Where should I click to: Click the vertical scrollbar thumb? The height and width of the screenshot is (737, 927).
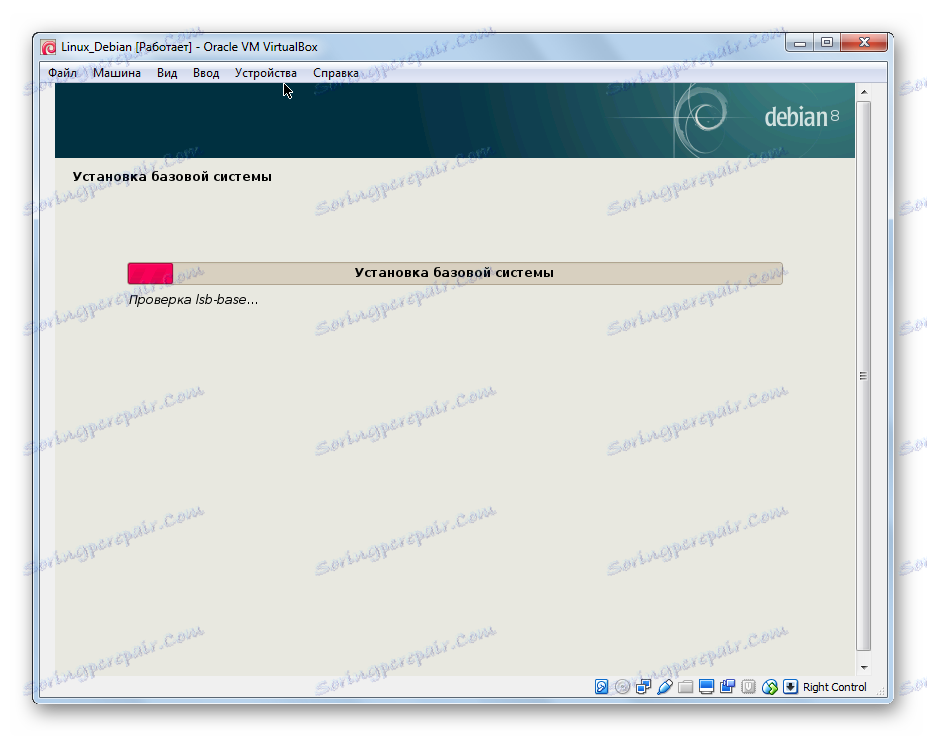[x=863, y=375]
